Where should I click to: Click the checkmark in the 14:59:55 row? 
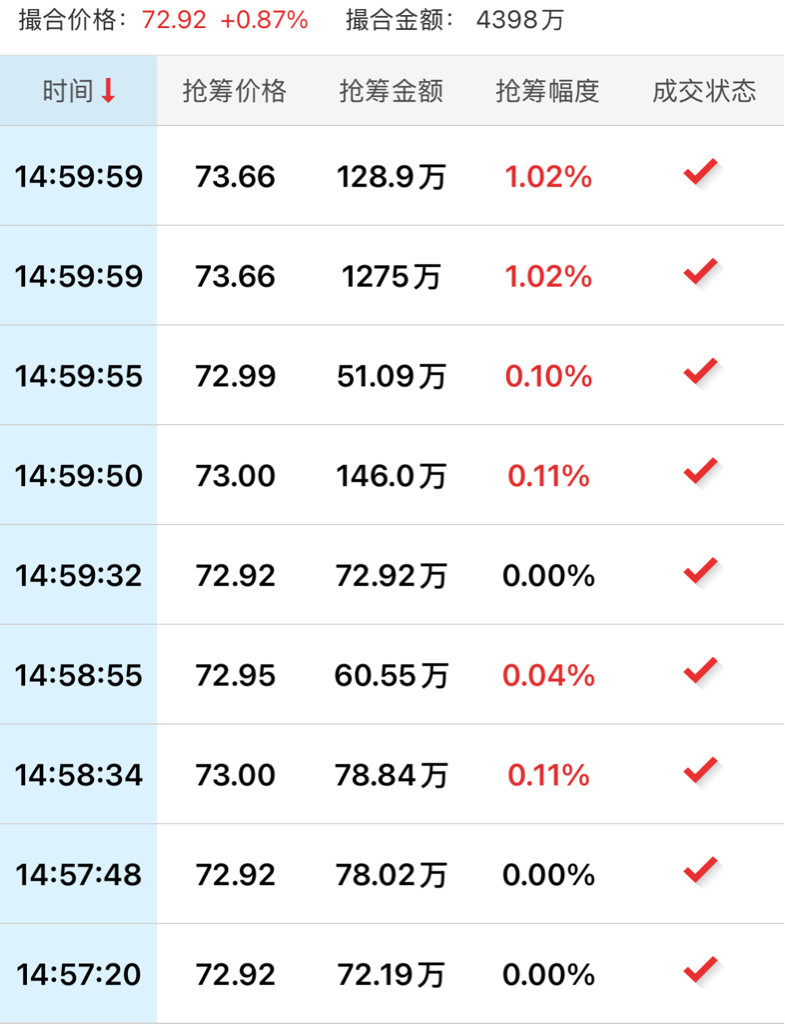coord(701,372)
